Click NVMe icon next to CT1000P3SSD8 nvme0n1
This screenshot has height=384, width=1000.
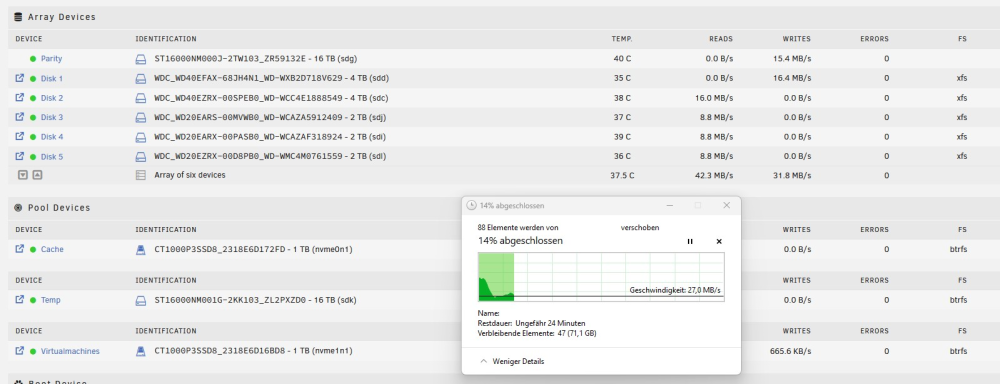(141, 249)
